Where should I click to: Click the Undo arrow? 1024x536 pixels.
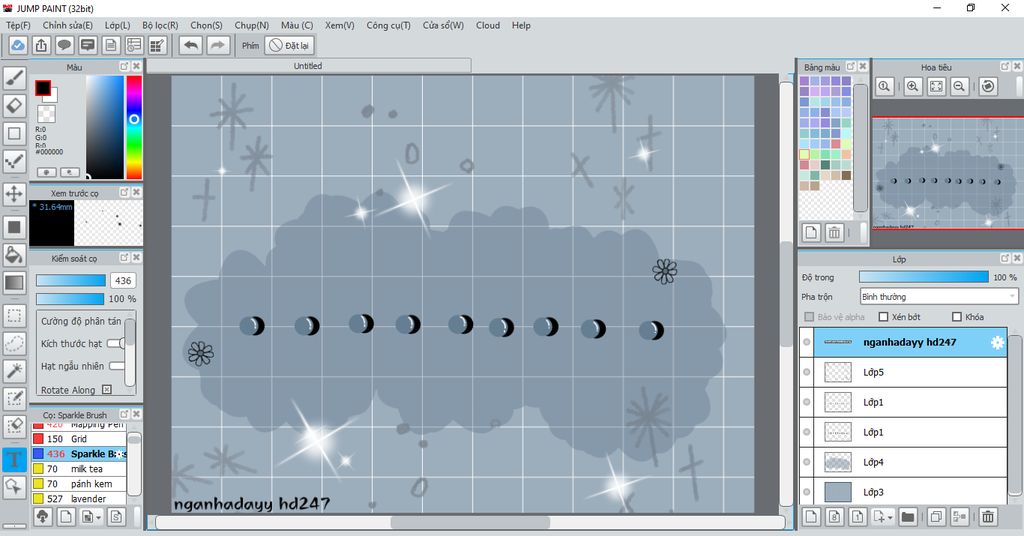point(191,46)
